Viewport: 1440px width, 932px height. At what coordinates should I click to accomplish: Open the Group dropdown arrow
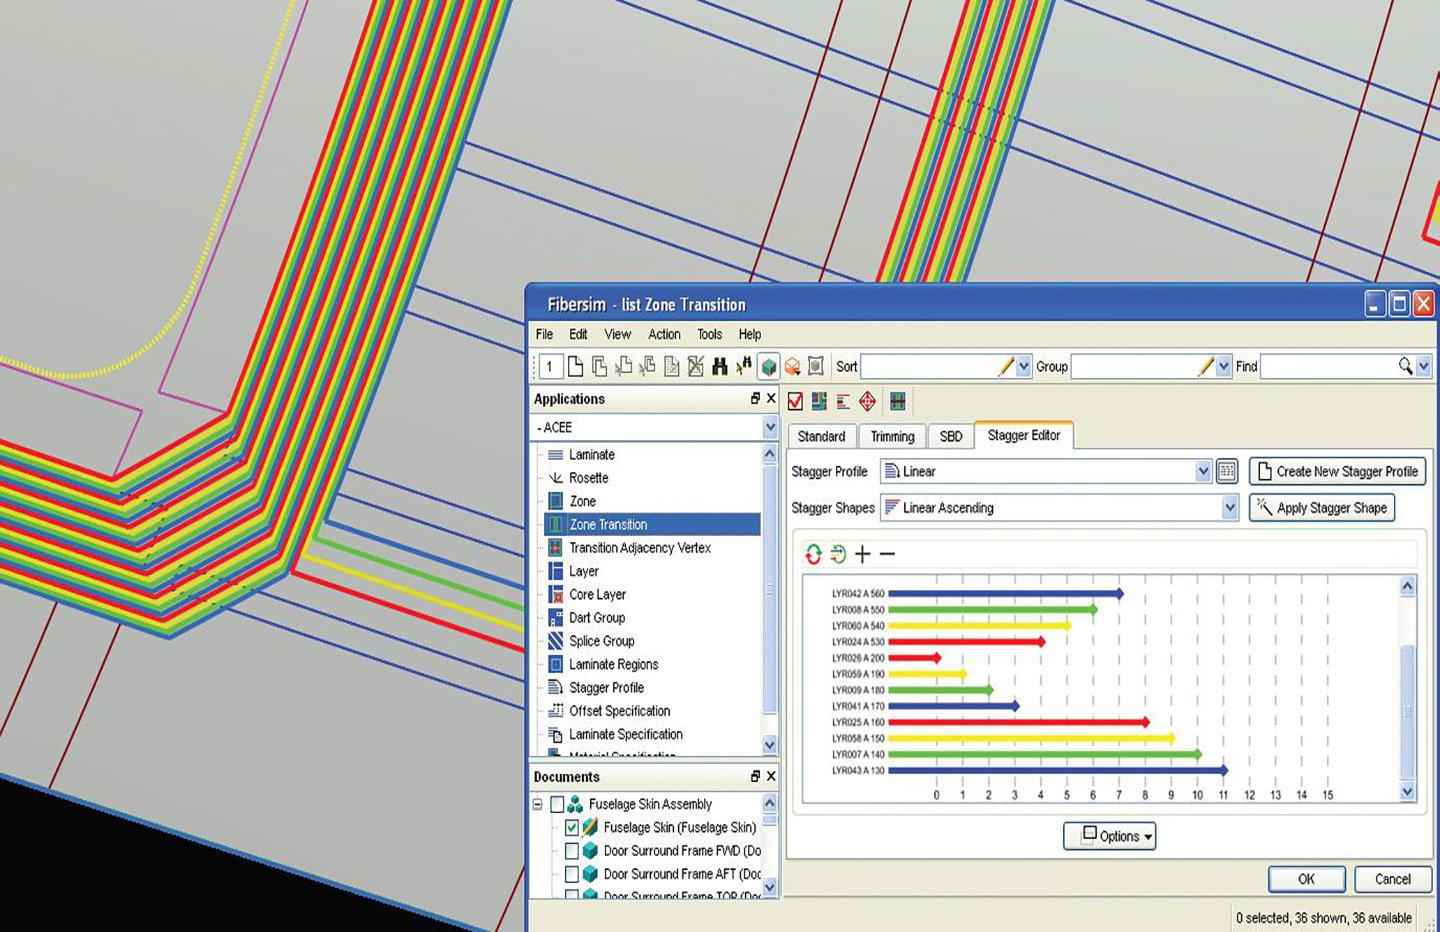point(1223,367)
